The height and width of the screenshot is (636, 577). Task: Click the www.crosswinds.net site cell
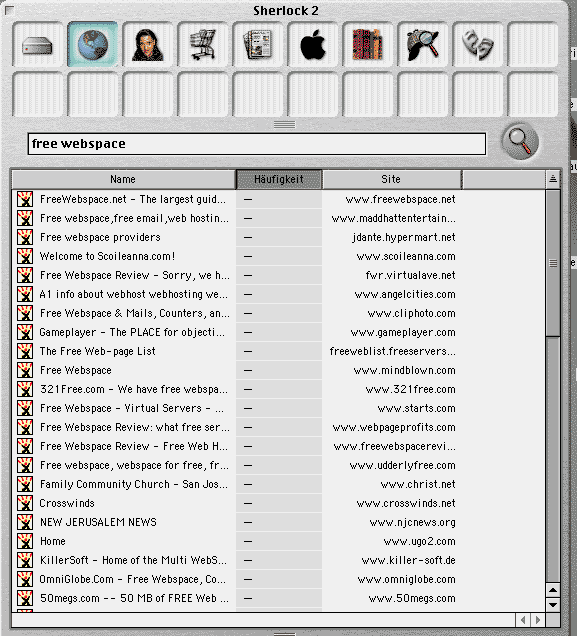point(406,503)
